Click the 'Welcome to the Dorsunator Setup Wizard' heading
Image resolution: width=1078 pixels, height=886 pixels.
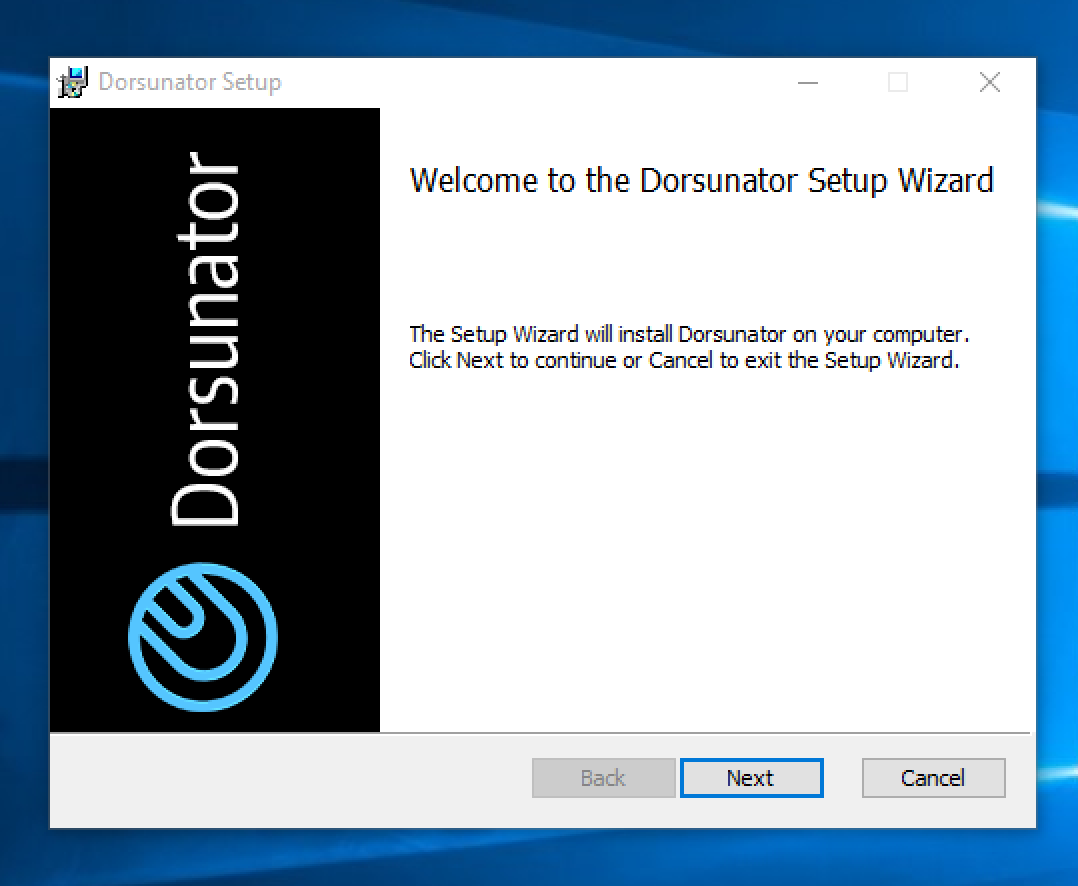701,181
